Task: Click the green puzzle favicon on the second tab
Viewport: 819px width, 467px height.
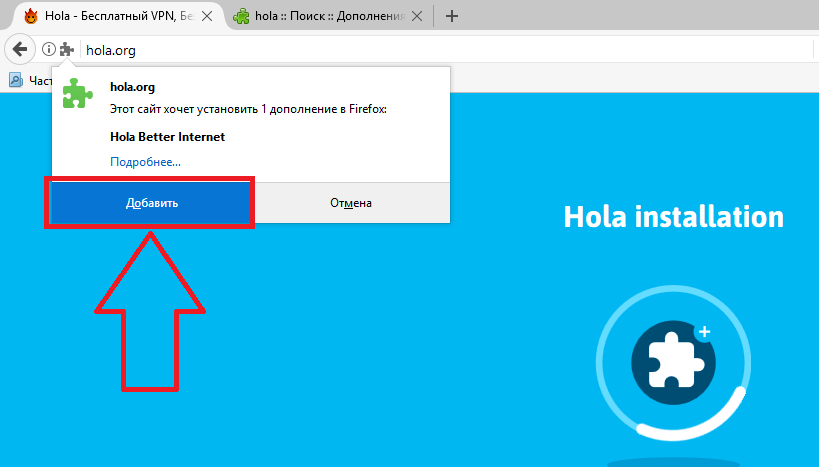Action: [241, 16]
